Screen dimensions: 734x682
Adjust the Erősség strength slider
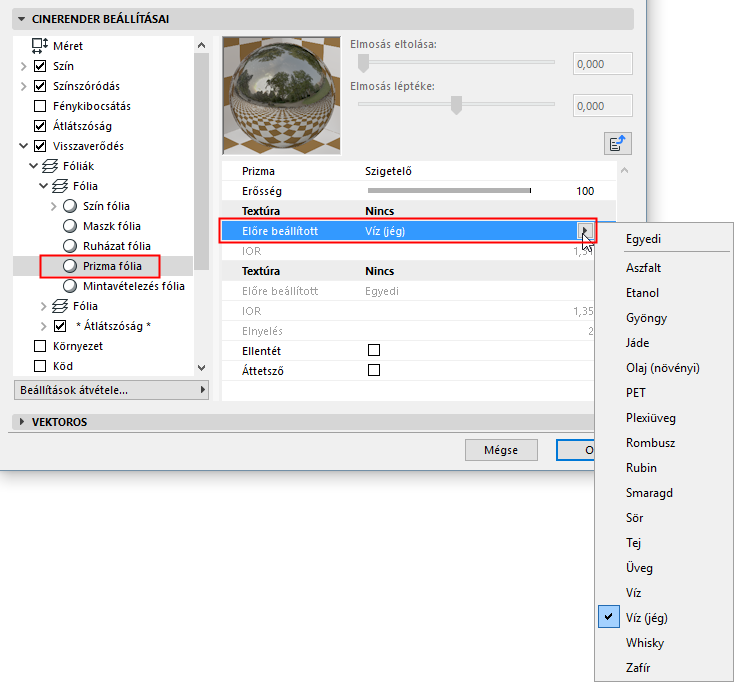[449, 191]
